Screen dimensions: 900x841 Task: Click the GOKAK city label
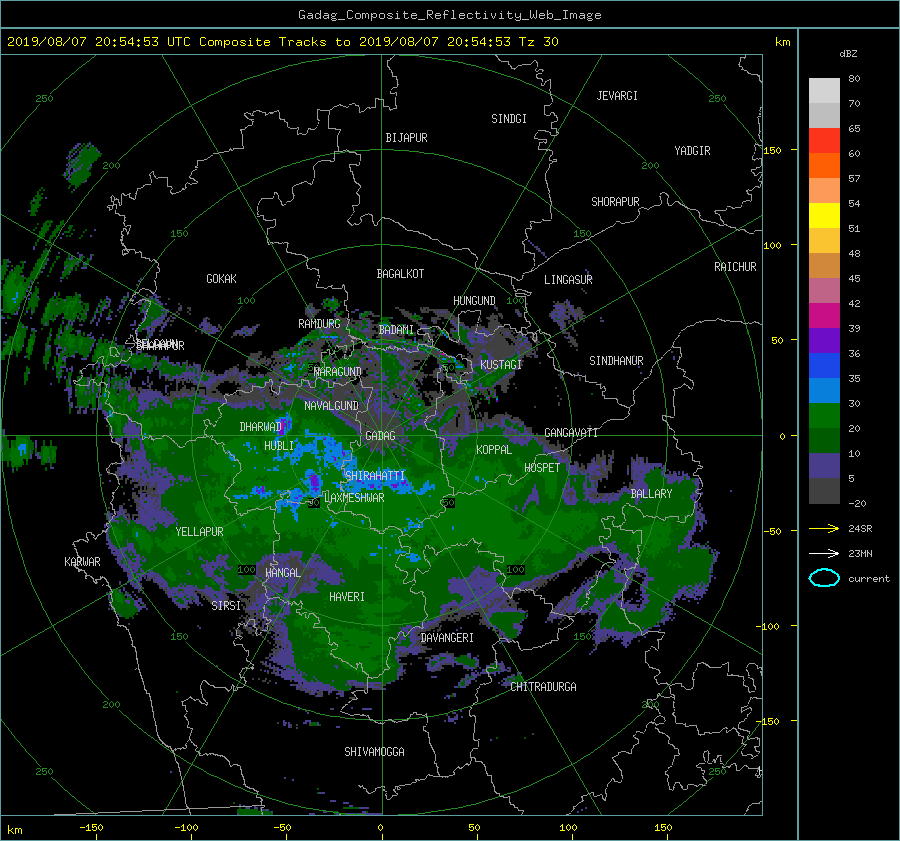point(221,278)
